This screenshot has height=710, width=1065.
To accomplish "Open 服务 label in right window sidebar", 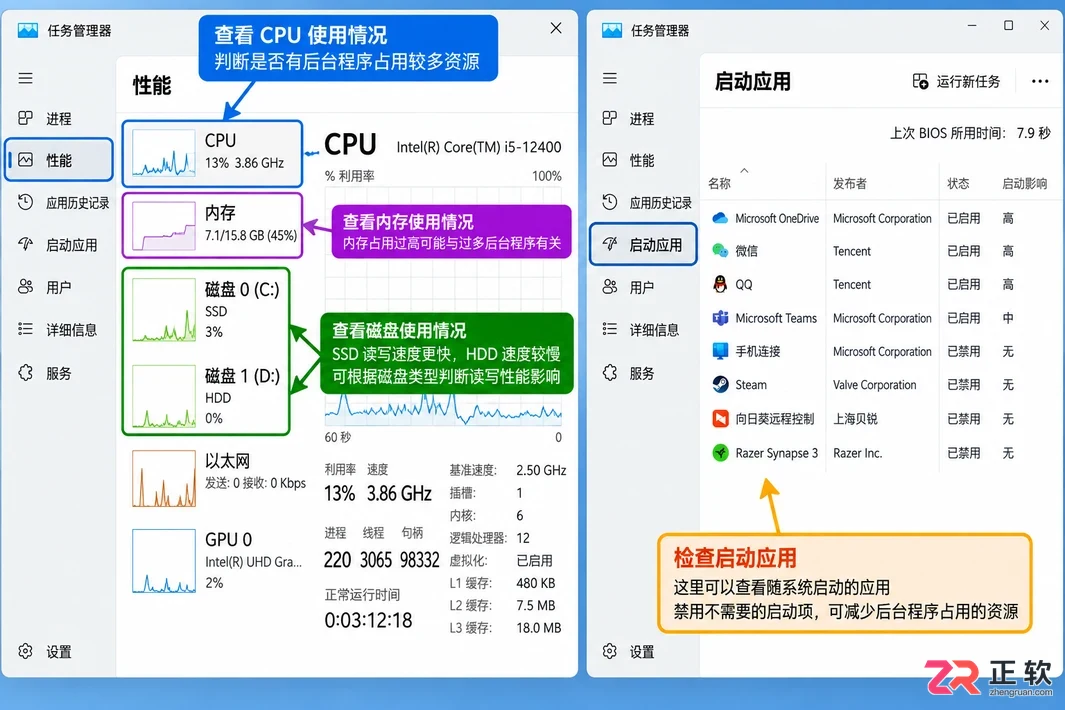I will 642,373.
